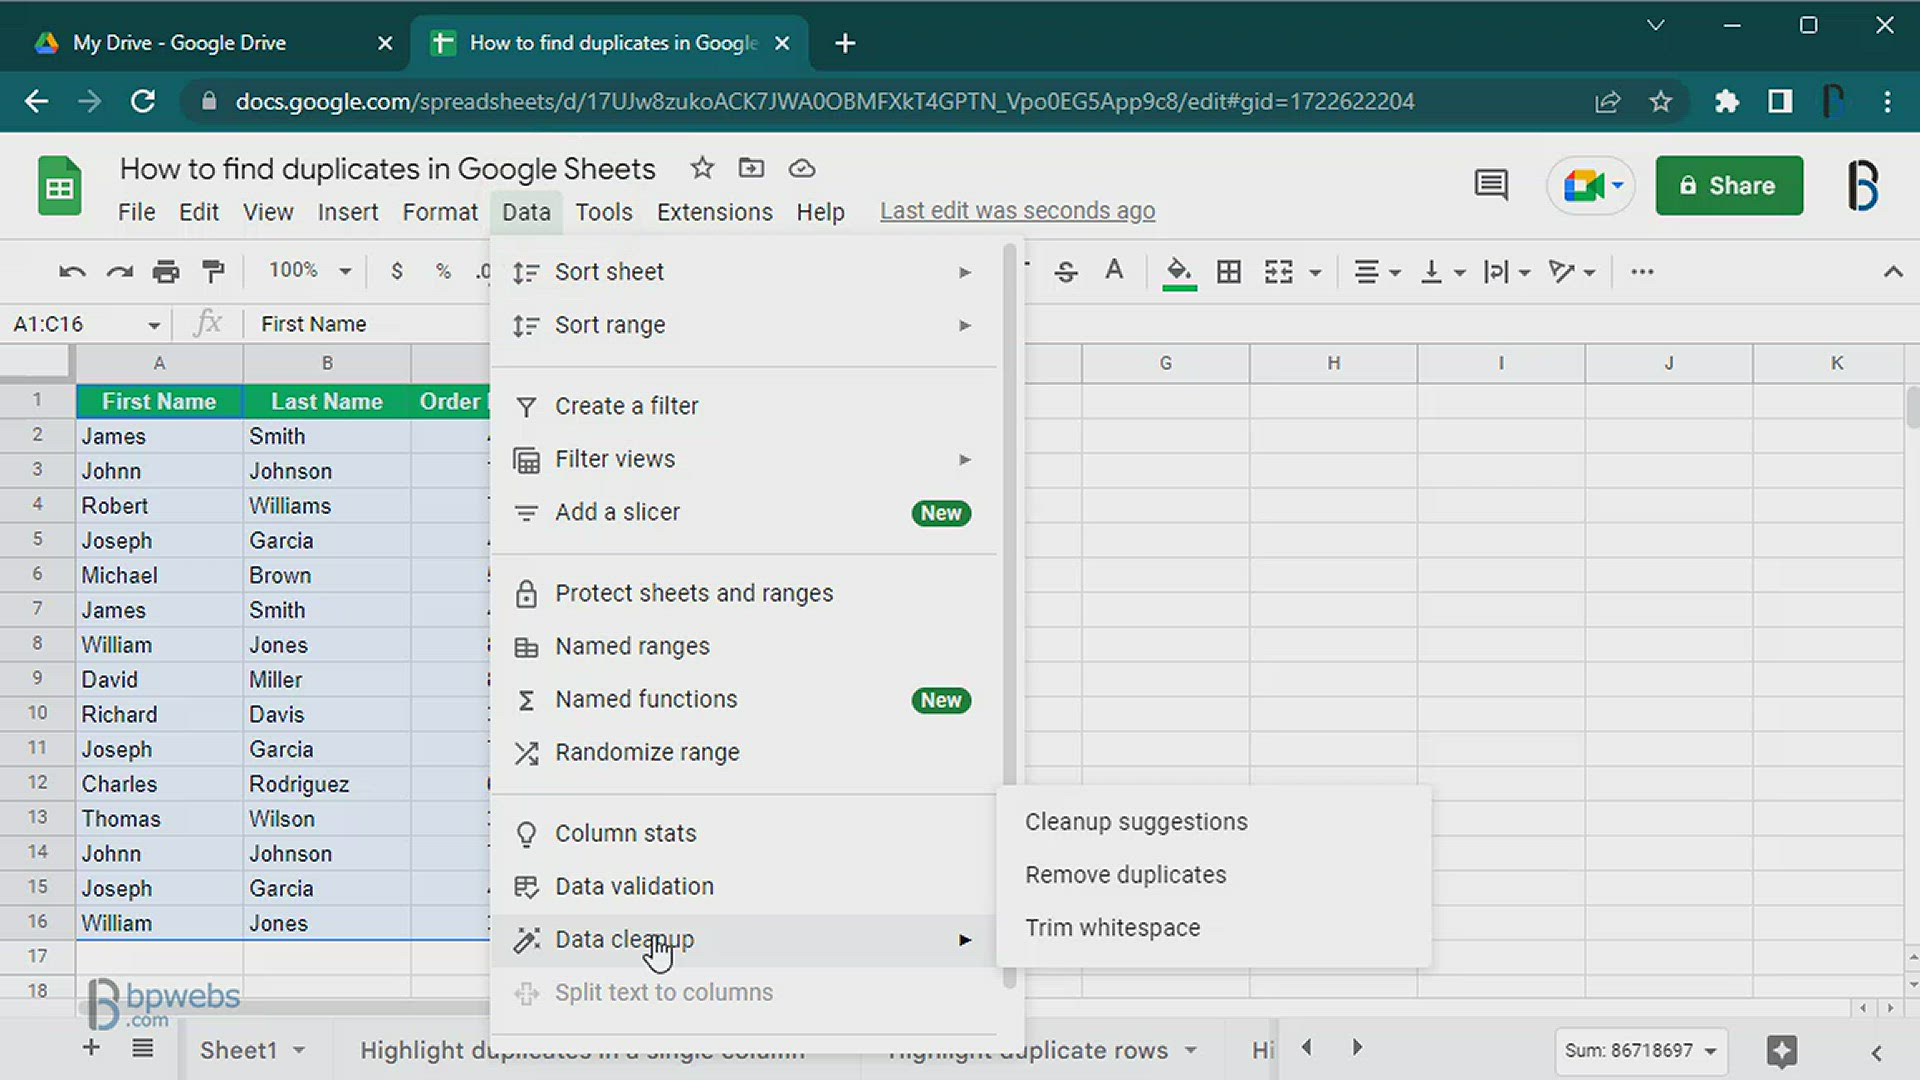Click merge cells icon
This screenshot has height=1080, width=1920.
[x=1279, y=271]
